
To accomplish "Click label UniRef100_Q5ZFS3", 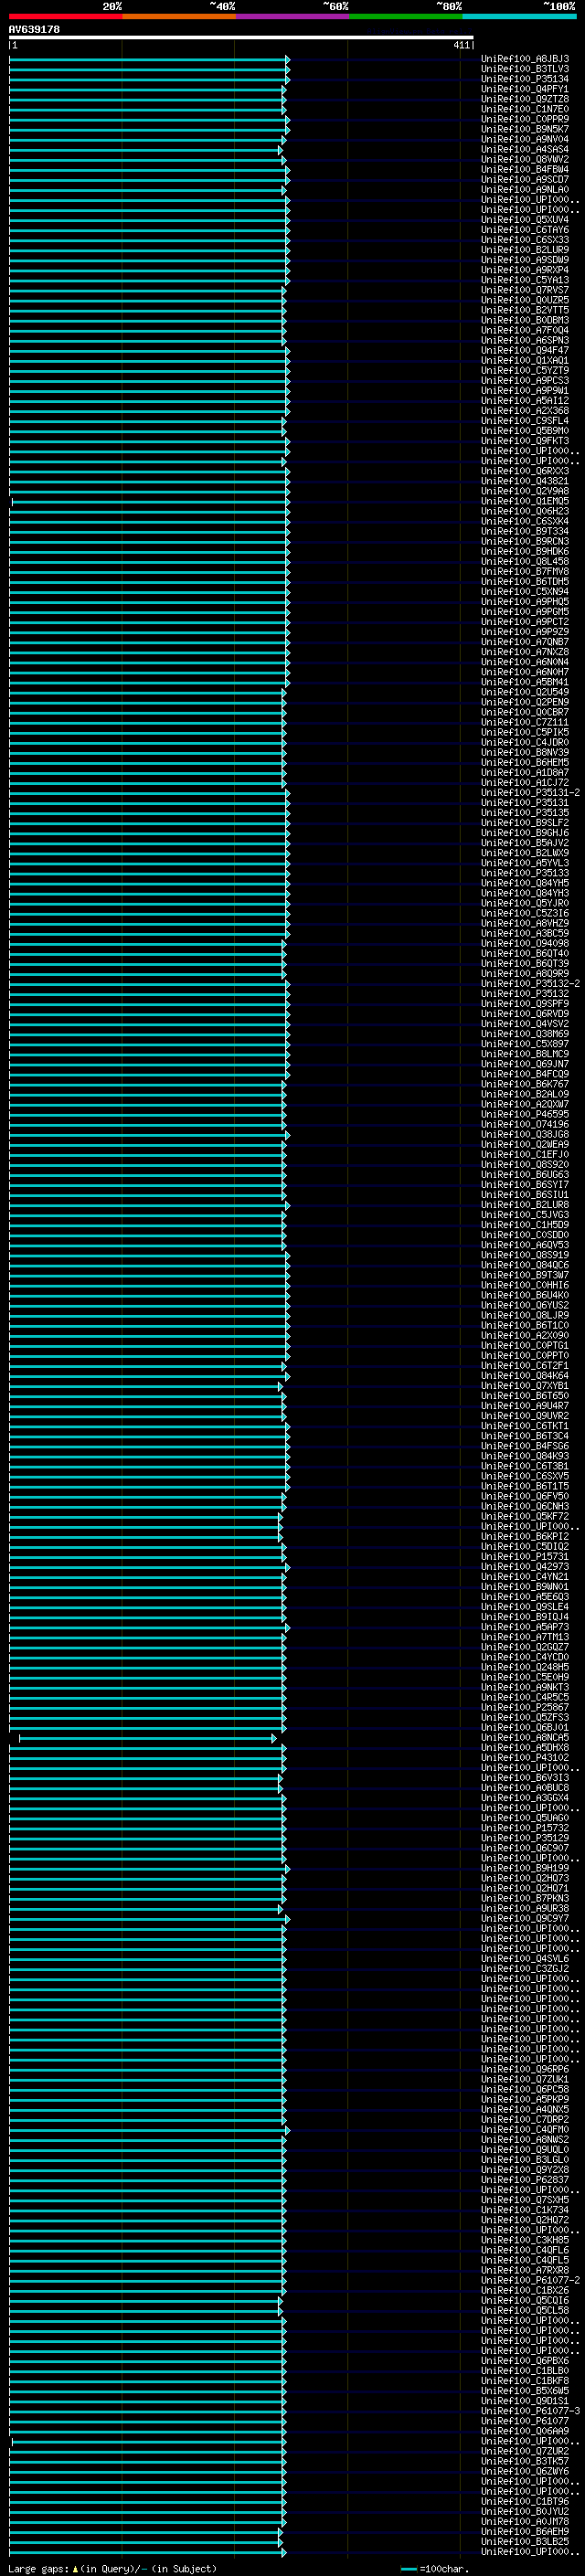I will point(525,1717).
